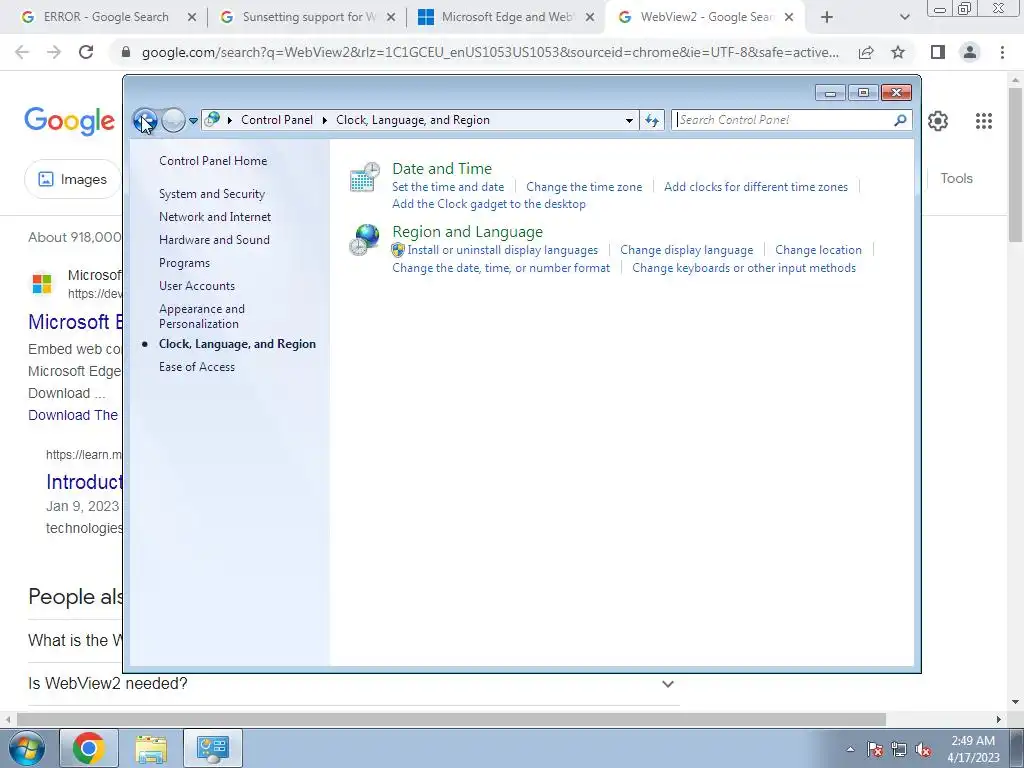The height and width of the screenshot is (768, 1024).
Task: Open User Accounts category
Action: tap(197, 286)
